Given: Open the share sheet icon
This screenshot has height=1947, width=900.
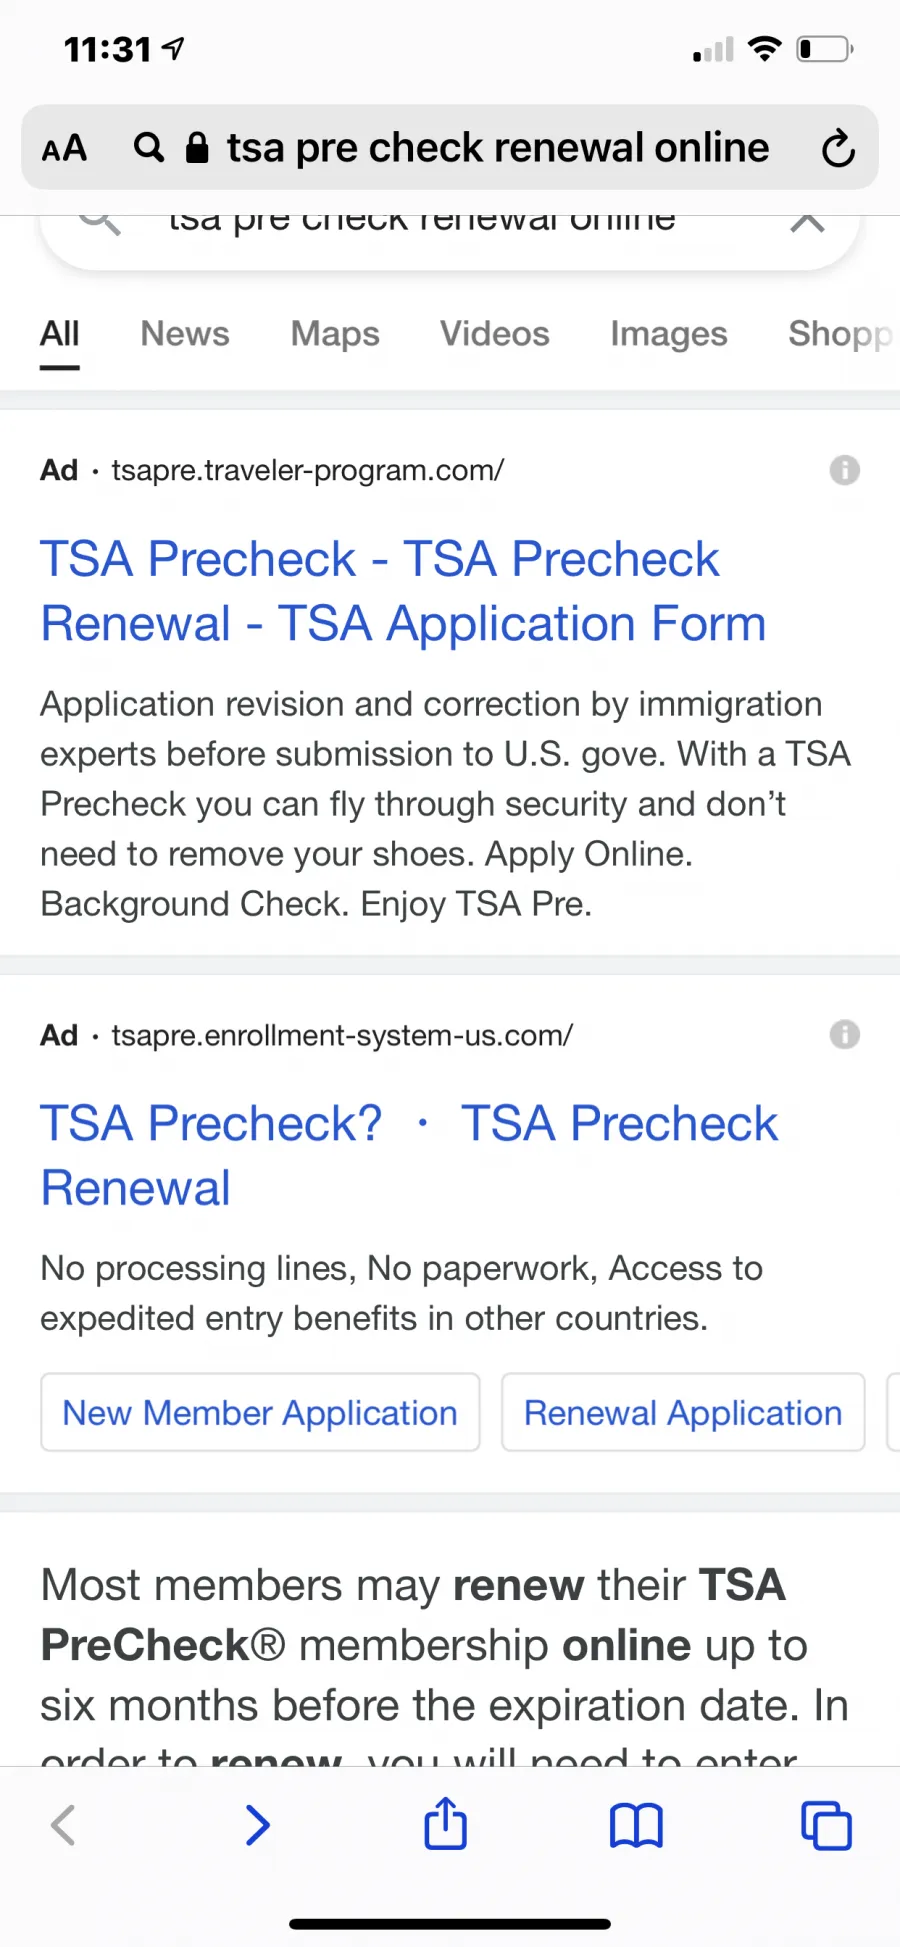Looking at the screenshot, I should tap(446, 1822).
